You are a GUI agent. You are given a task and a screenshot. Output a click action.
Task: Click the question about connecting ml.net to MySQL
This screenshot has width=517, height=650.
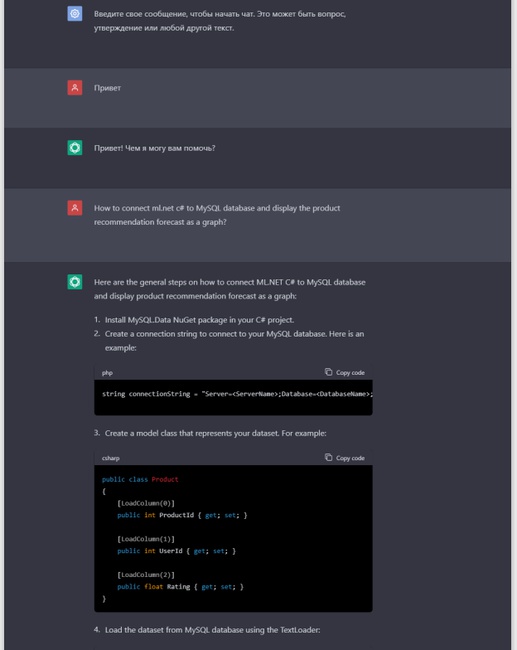pos(217,215)
